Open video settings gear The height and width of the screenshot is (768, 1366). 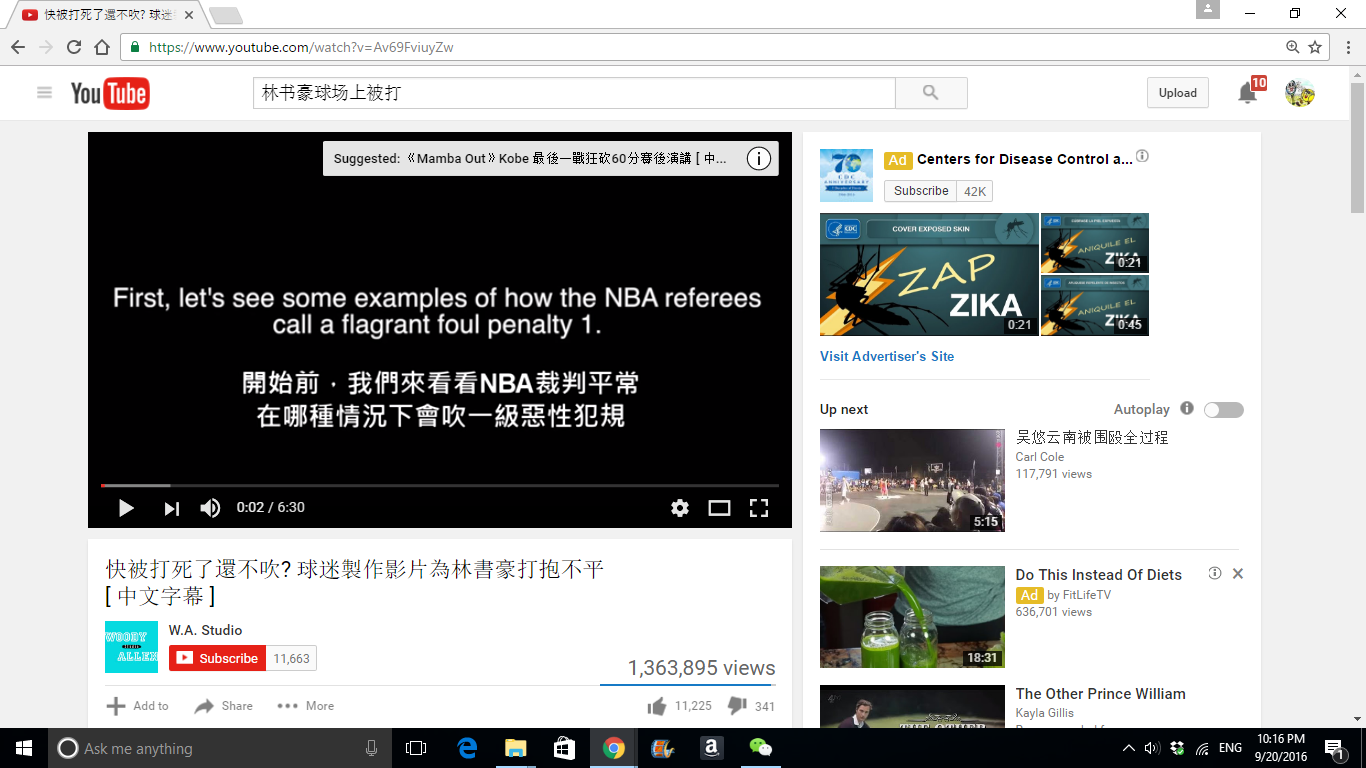click(680, 508)
